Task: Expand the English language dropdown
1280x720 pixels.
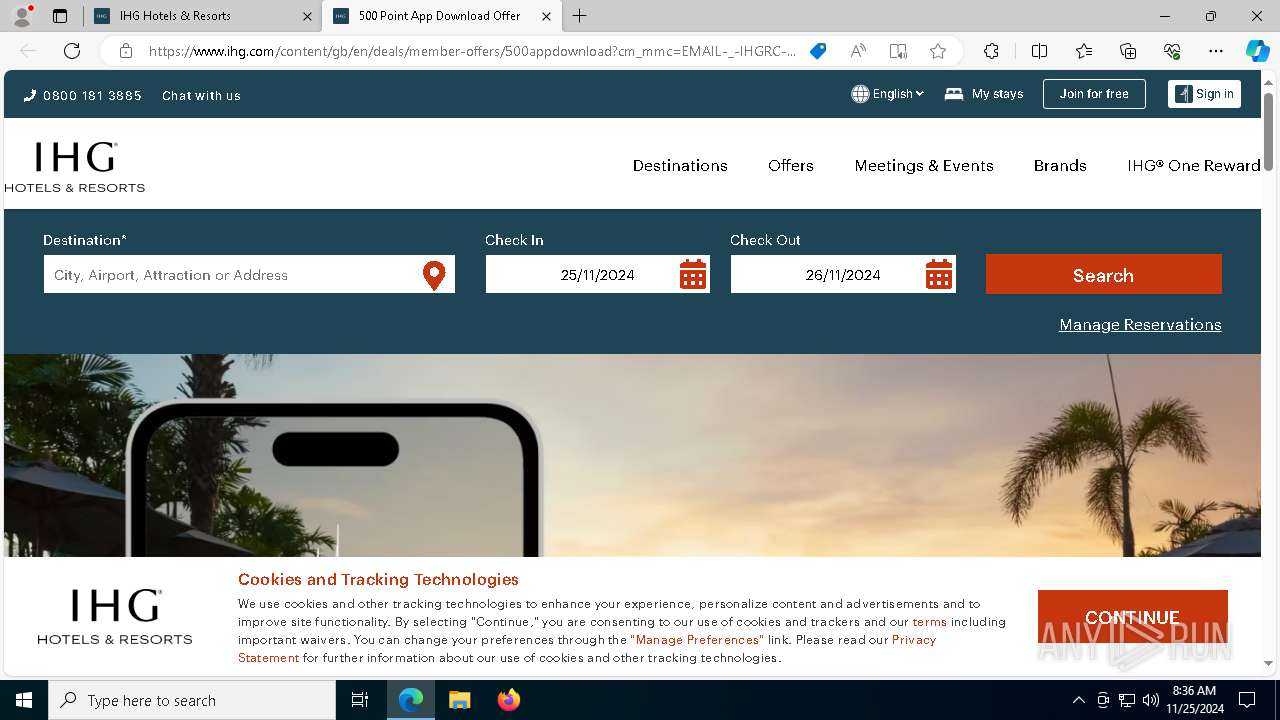Action: click(x=888, y=94)
